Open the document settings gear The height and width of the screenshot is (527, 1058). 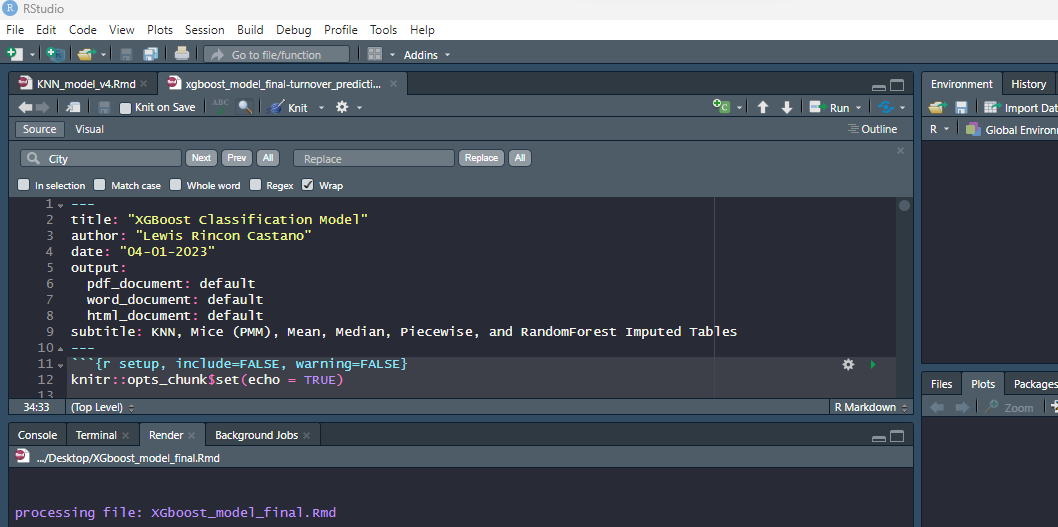342,107
